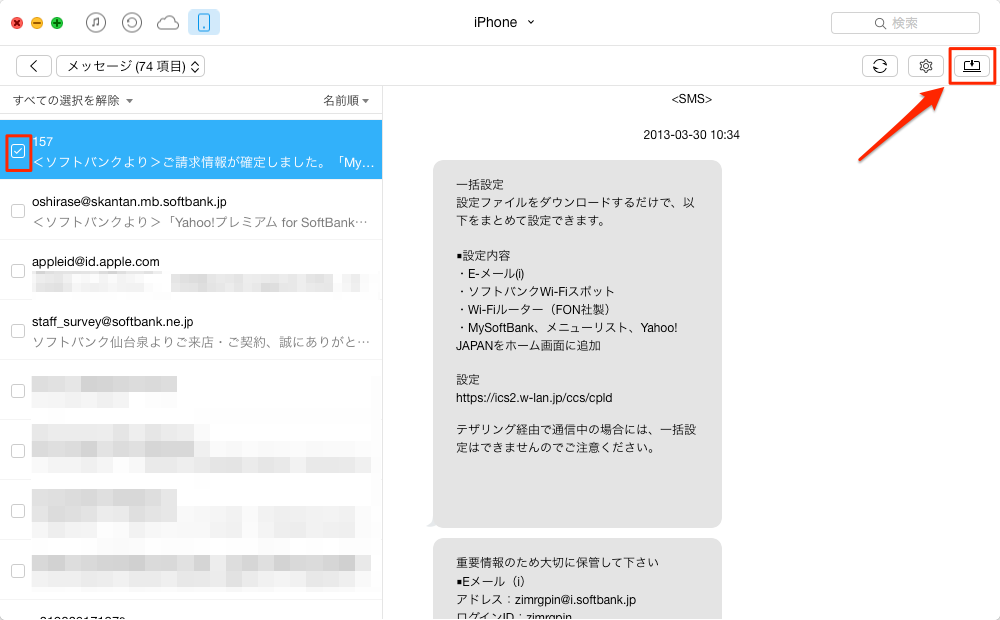Viewport: 1000px width, 620px height.
Task: Open the iTunes library music icon
Action: [x=96, y=23]
